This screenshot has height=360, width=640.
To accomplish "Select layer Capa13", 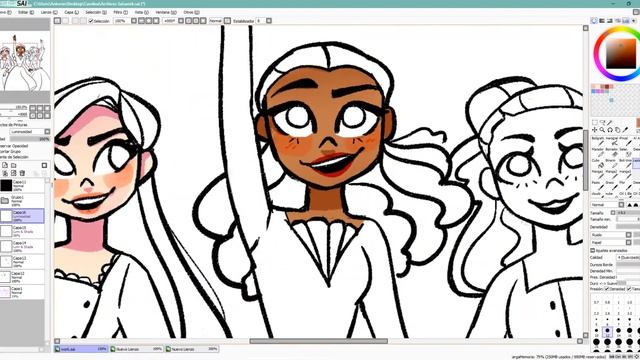I will (x=22, y=261).
